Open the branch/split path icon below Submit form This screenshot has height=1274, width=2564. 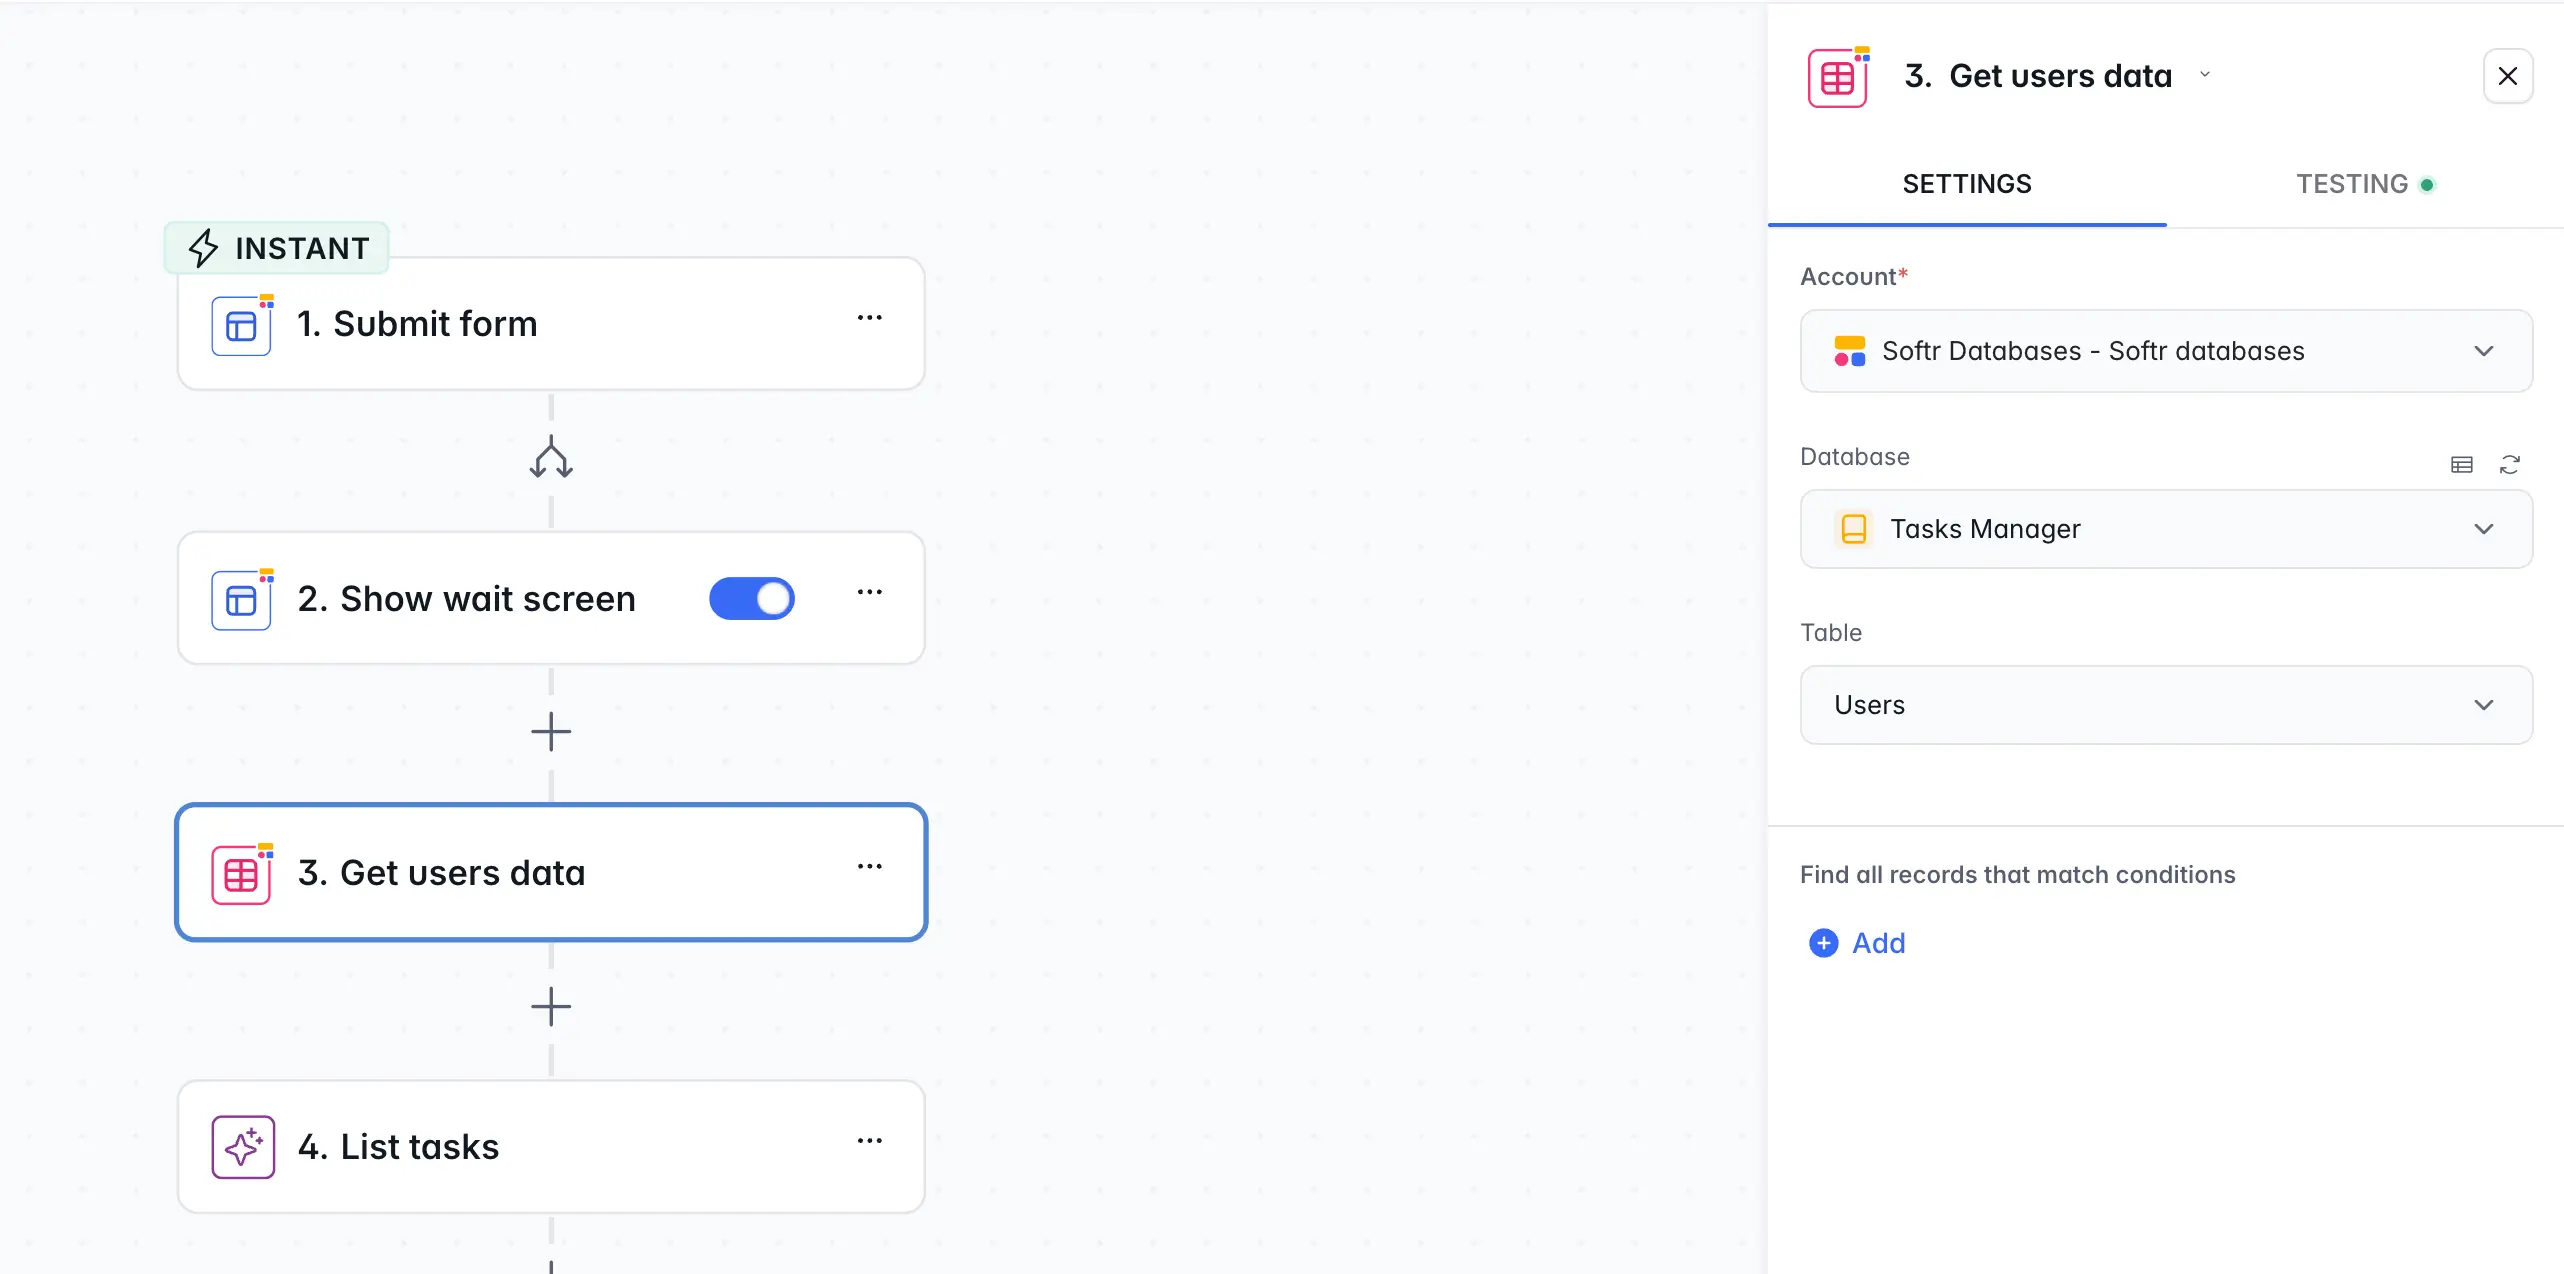click(x=551, y=459)
